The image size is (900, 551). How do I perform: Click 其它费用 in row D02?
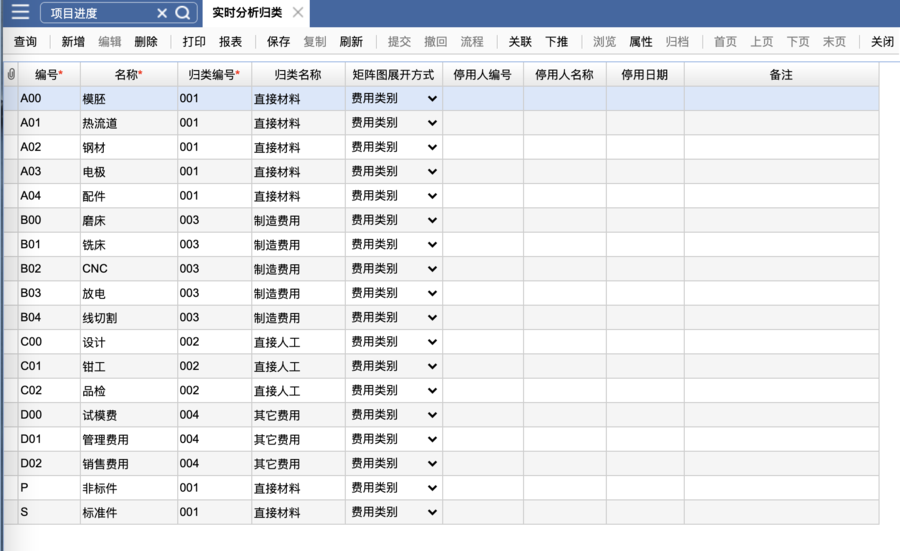tap(298, 464)
